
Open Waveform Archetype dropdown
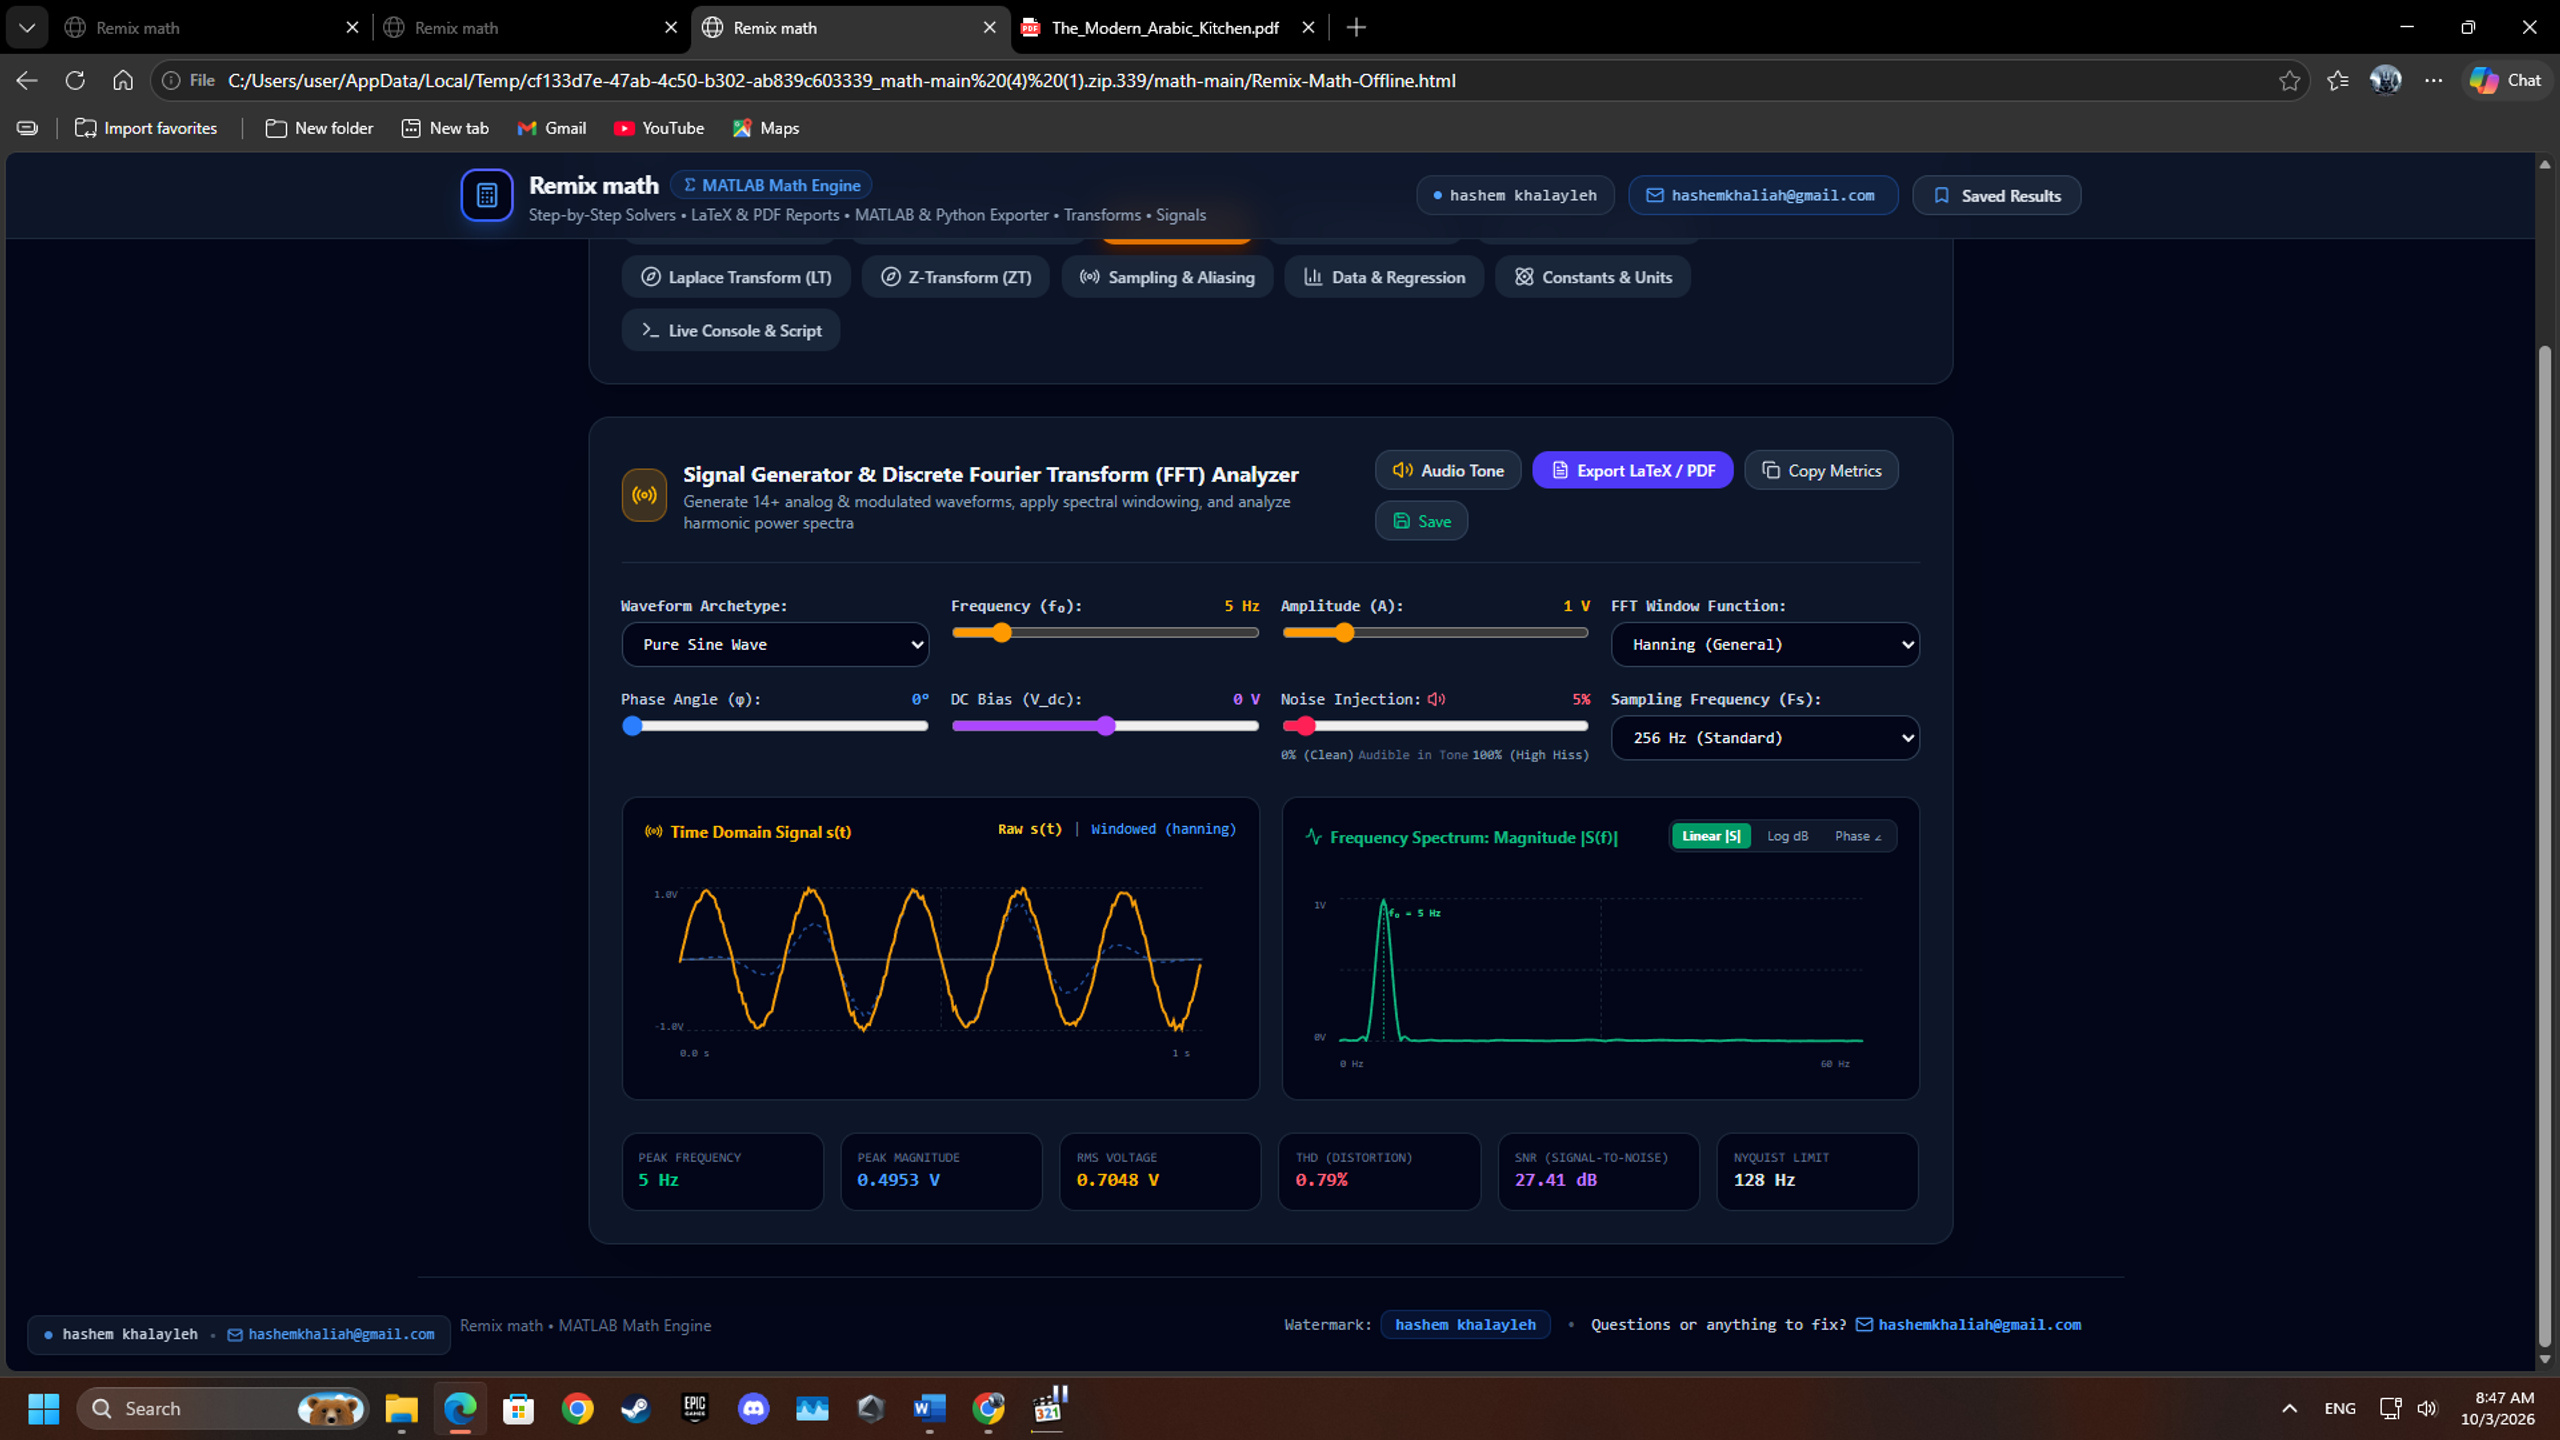775,645
